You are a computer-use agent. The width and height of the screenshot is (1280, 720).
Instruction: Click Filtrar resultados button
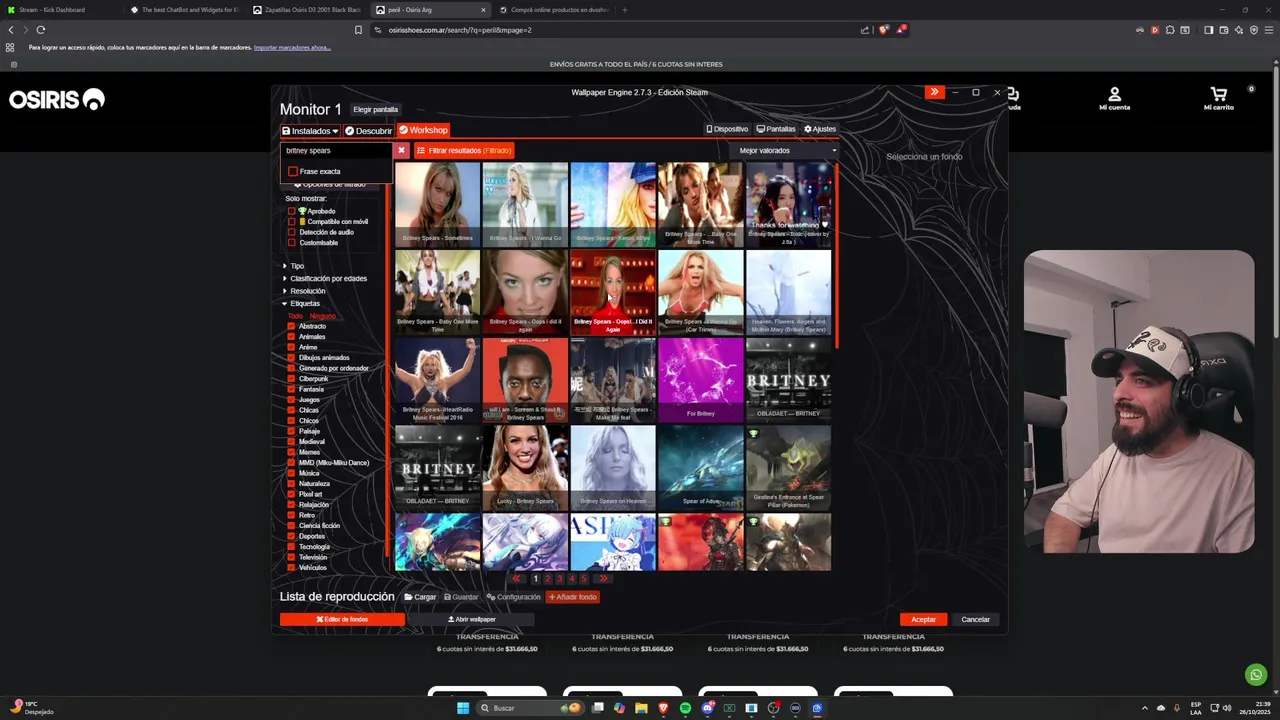pyautogui.click(x=464, y=150)
